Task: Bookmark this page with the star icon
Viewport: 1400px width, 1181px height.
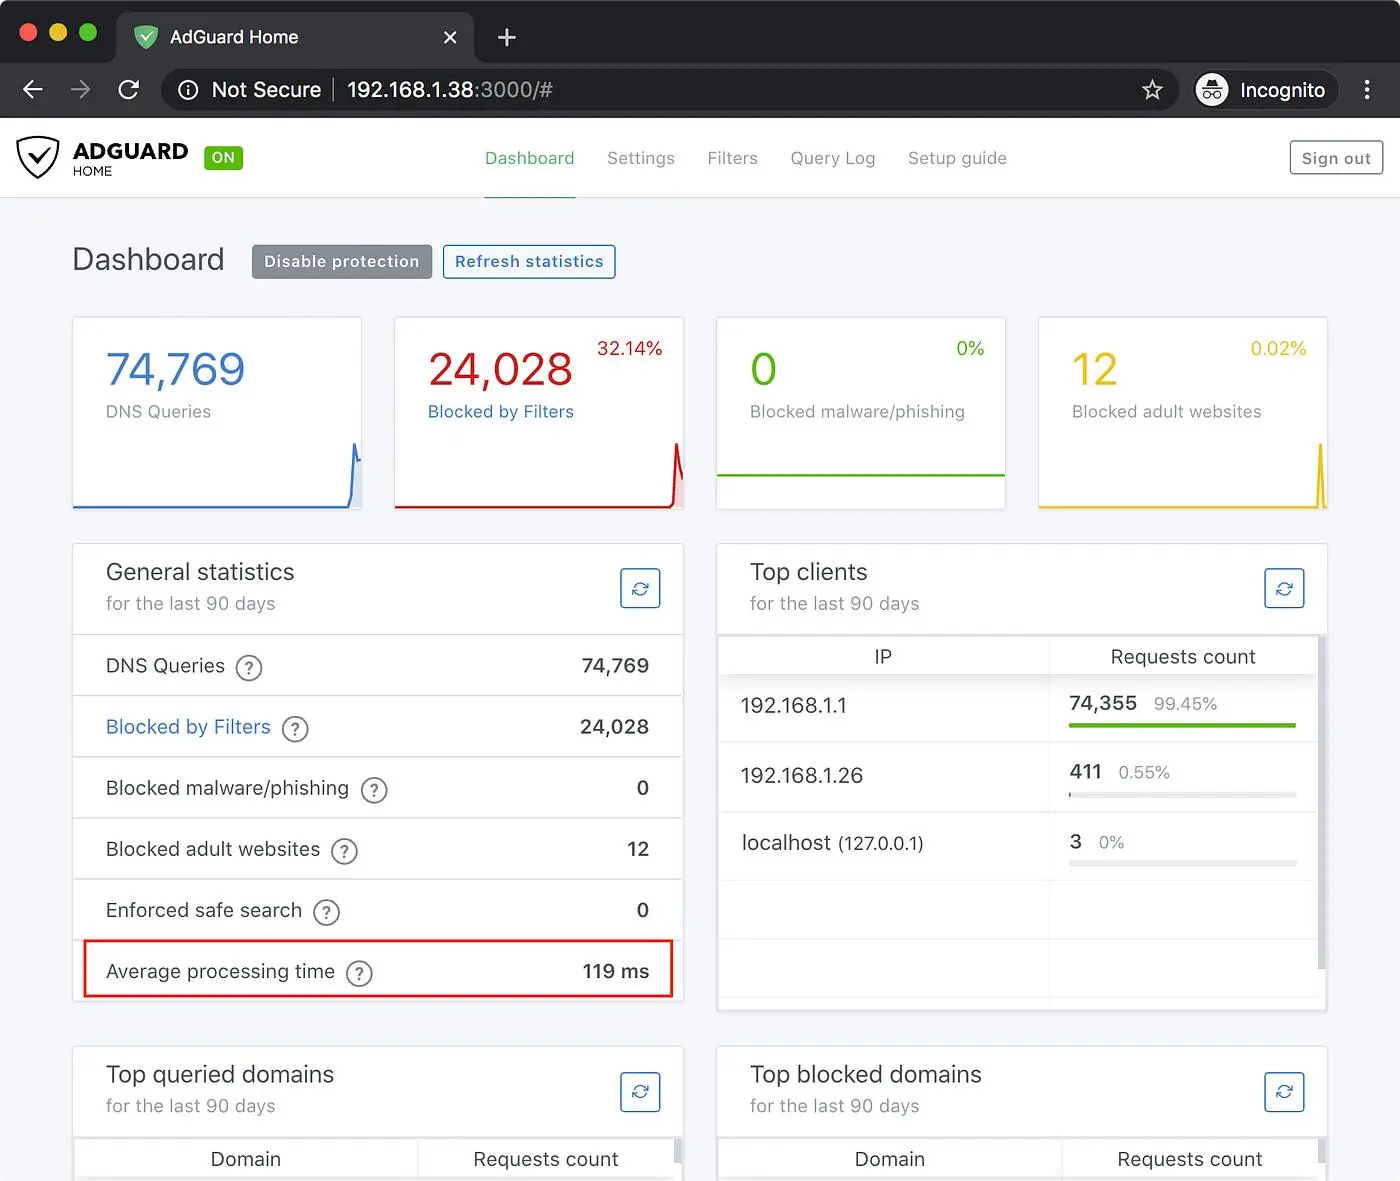Action: point(1152,90)
